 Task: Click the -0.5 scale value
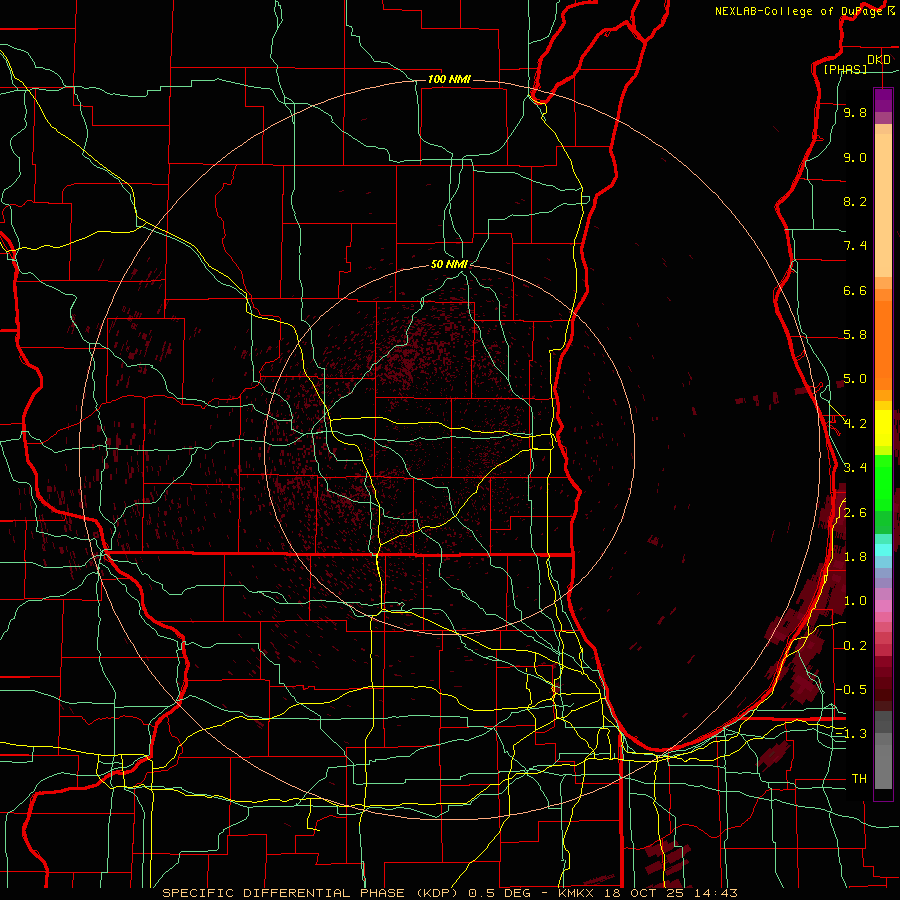click(851, 690)
